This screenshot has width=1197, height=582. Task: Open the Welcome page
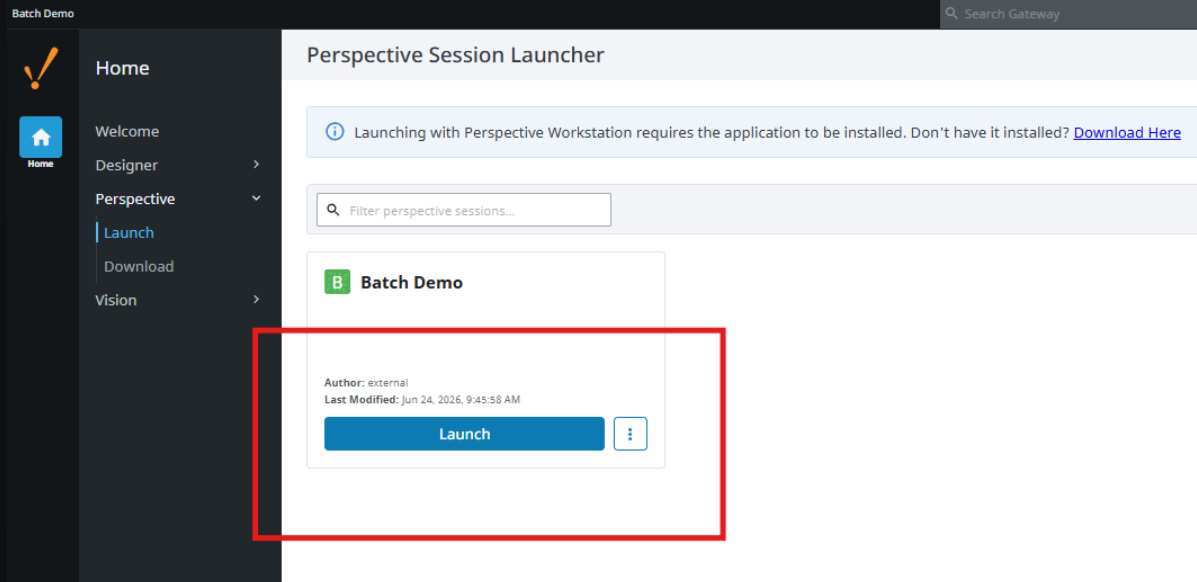[x=127, y=131]
